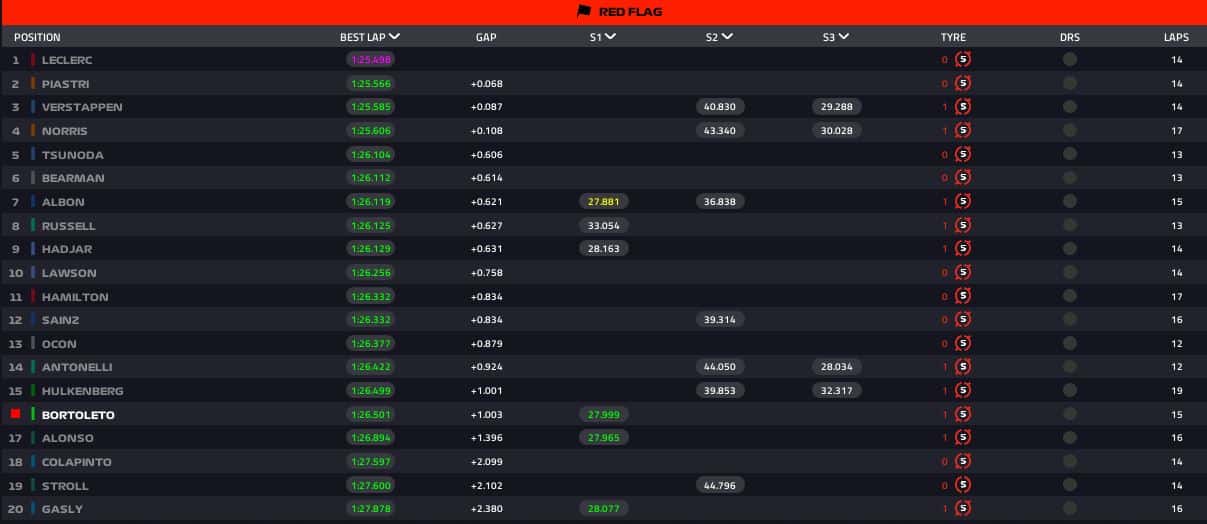This screenshot has width=1207, height=524.
Task: Click Gasly's gap value +2.380
Action: [x=486, y=510]
